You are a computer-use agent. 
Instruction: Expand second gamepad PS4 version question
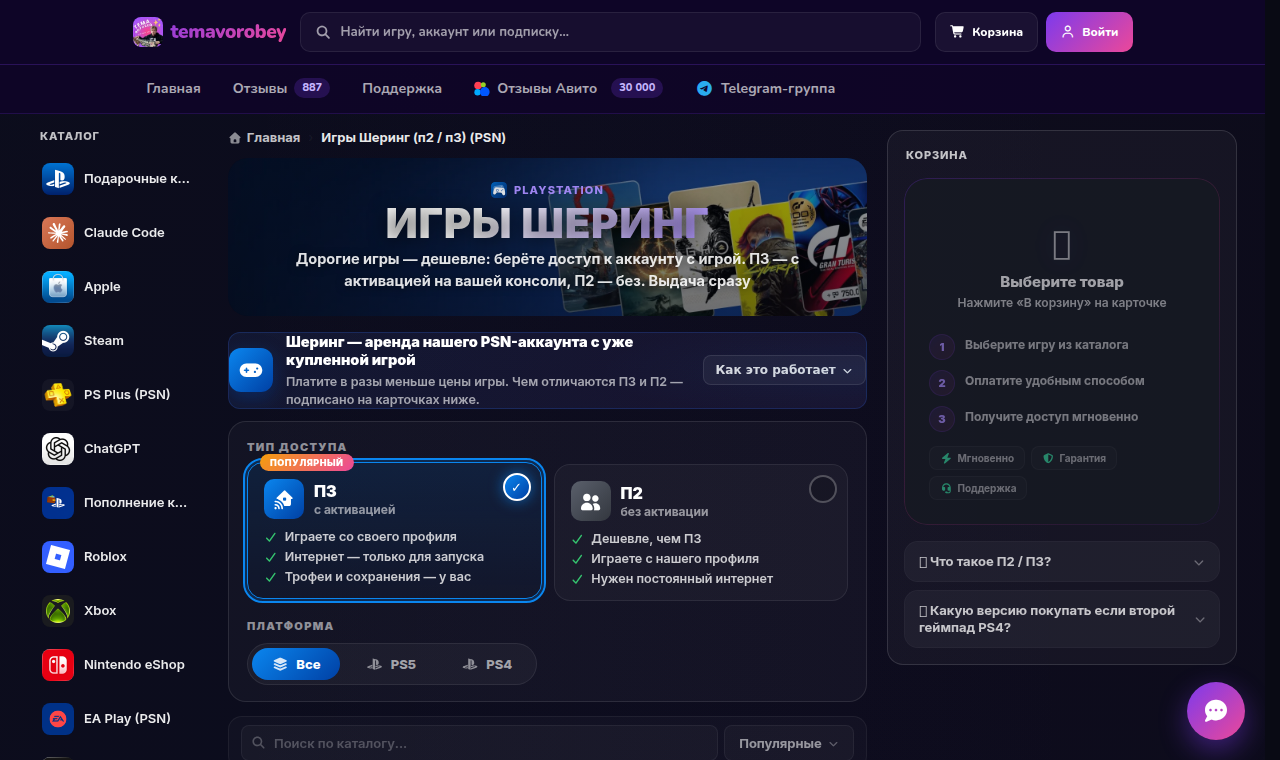(x=1062, y=619)
